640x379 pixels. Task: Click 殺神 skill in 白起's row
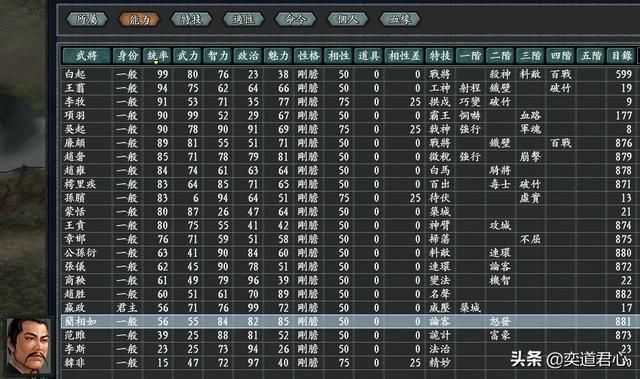coord(500,74)
